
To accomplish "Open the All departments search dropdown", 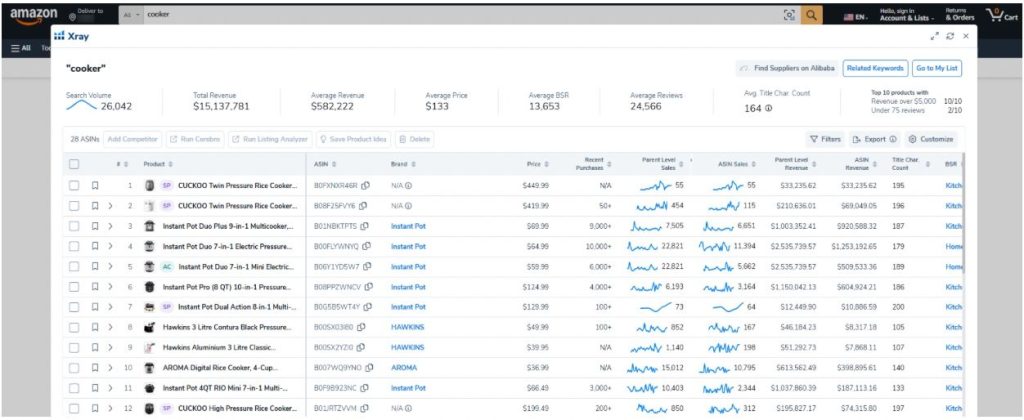I will [x=131, y=15].
